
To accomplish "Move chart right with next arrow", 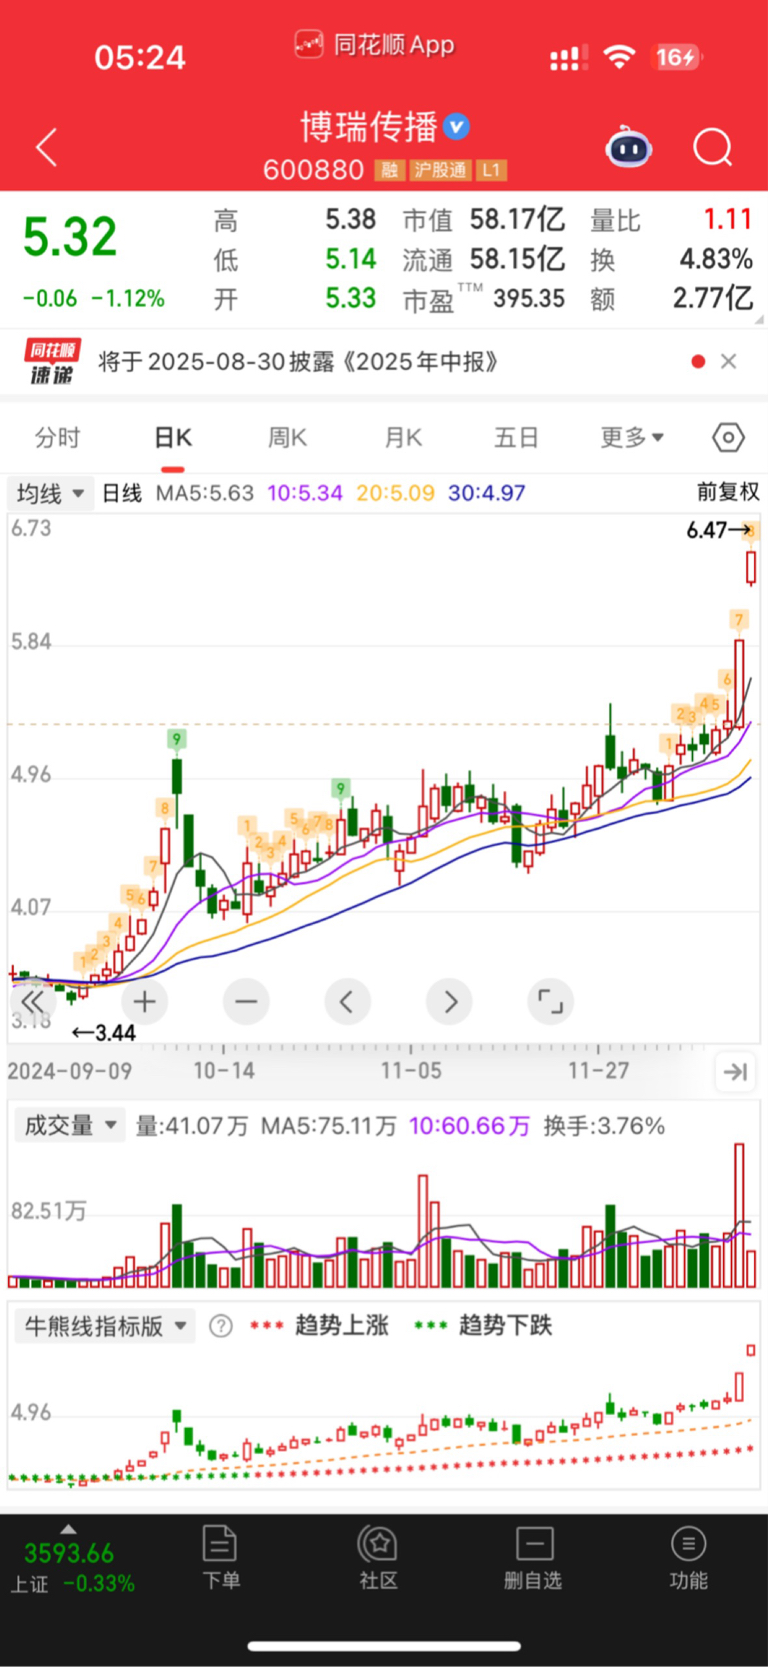I will click(449, 1001).
